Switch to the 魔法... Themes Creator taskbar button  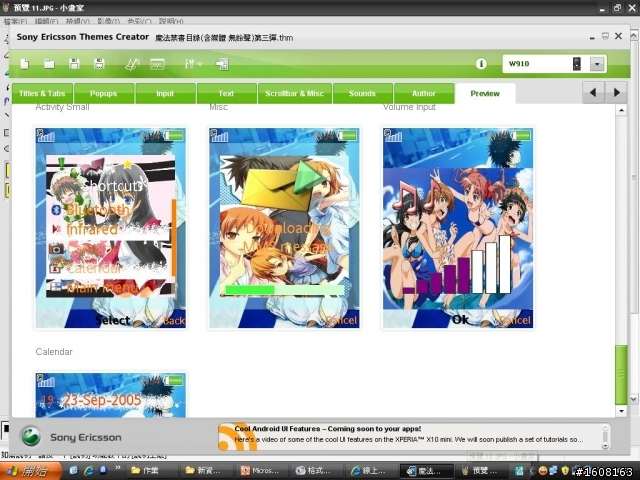point(426,471)
